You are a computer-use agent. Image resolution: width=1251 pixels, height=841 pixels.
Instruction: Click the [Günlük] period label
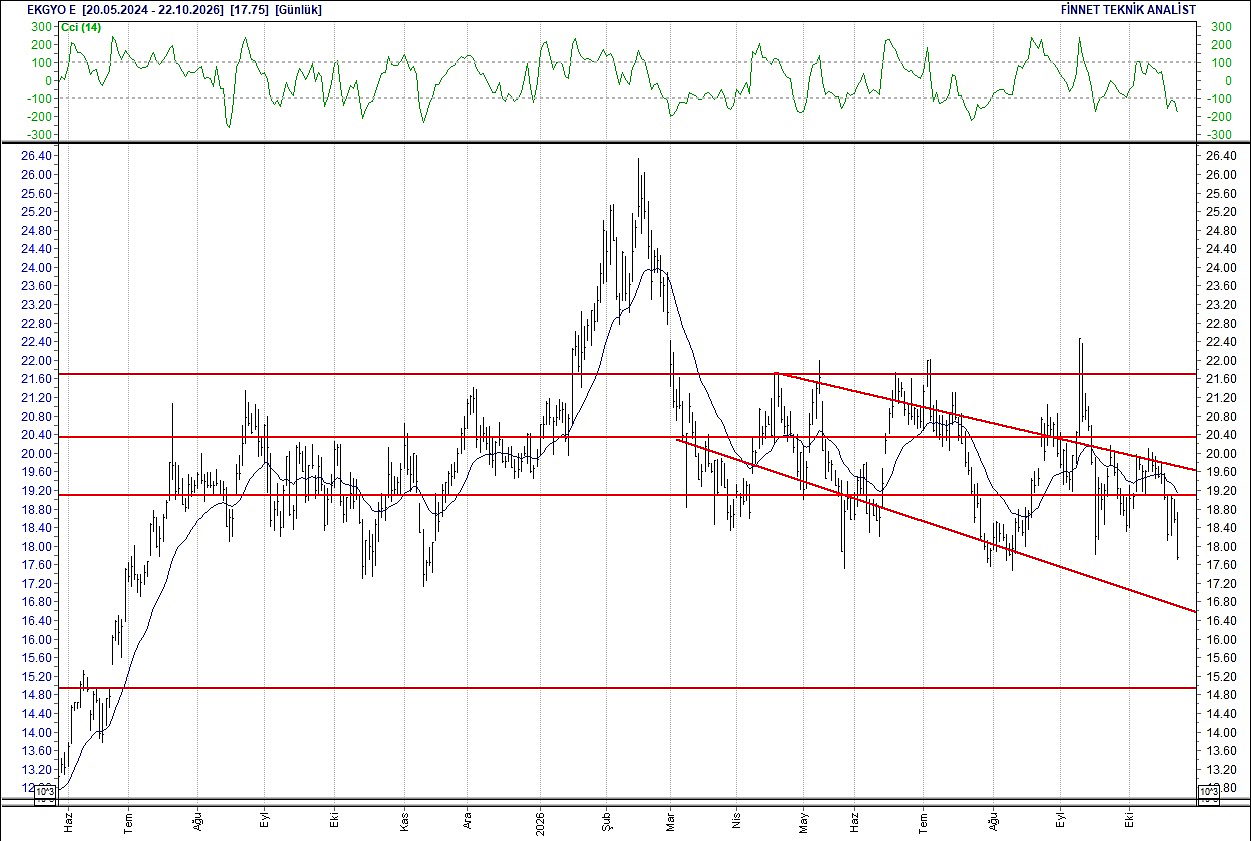click(x=298, y=9)
